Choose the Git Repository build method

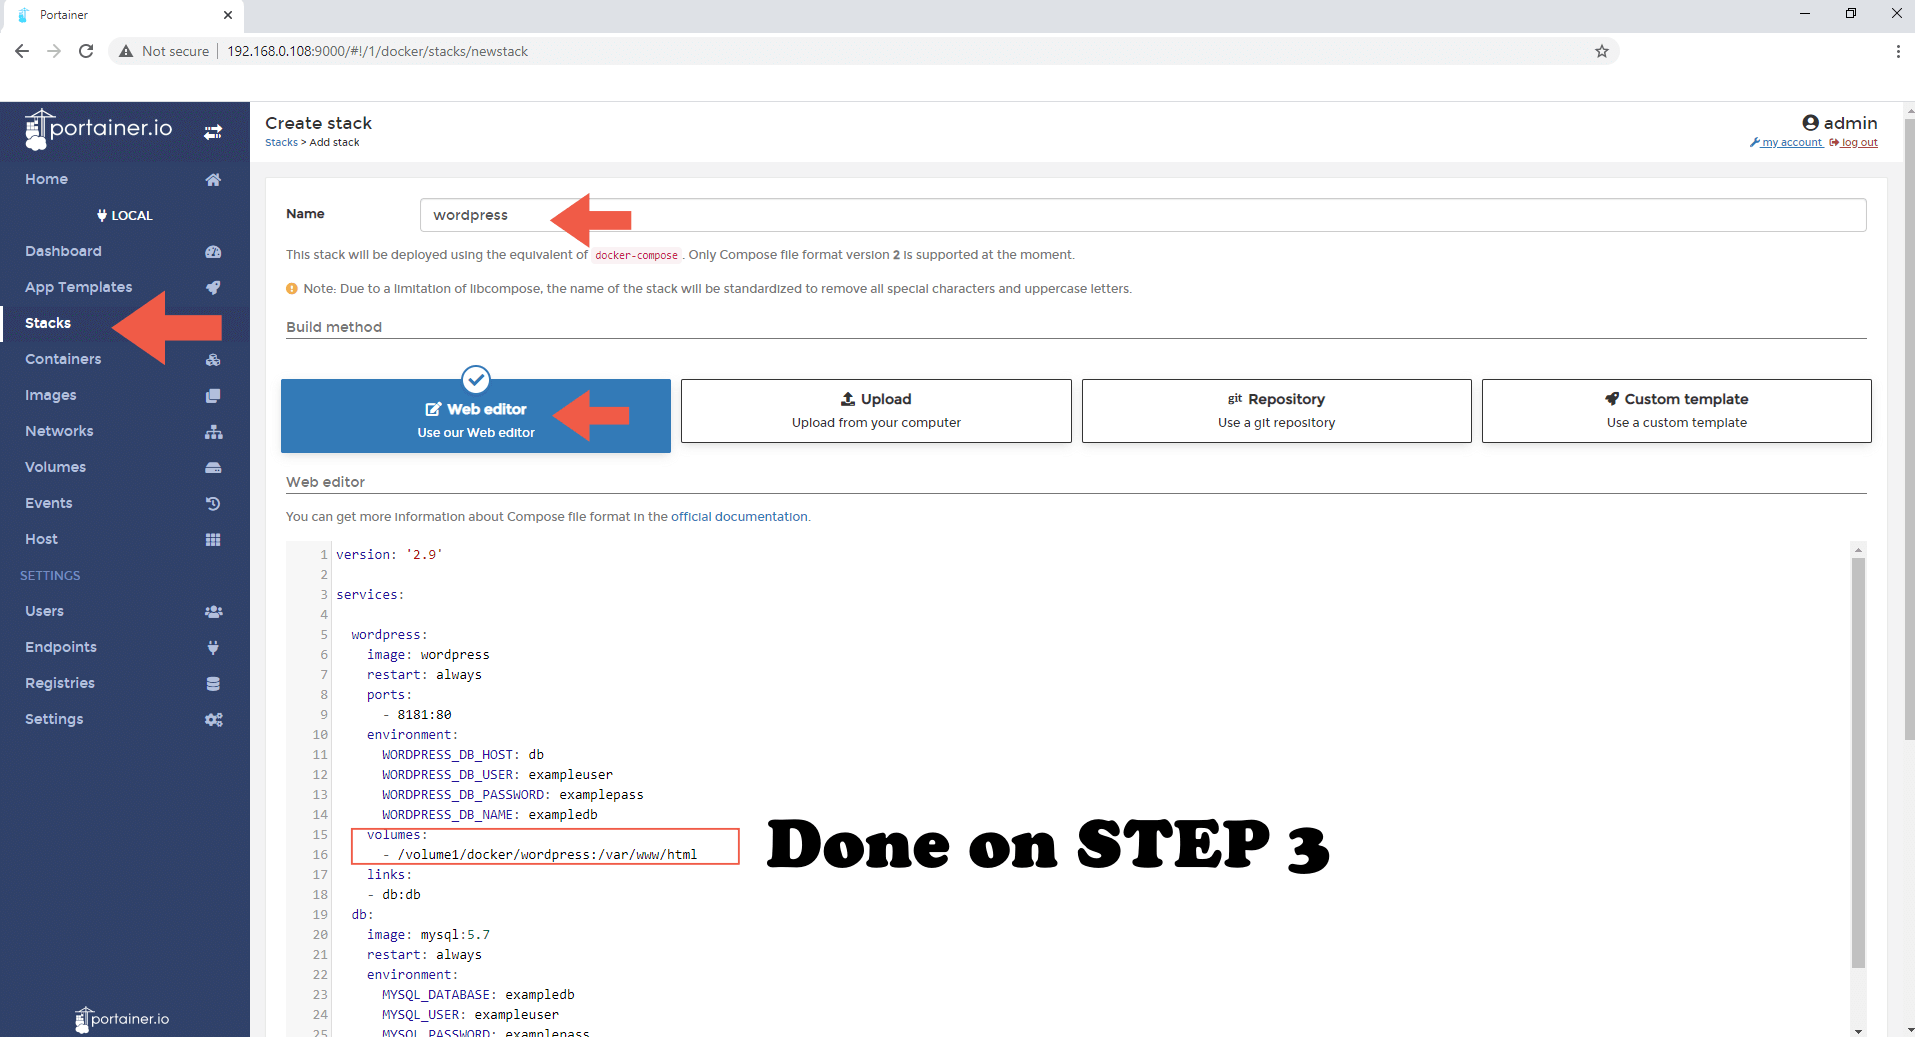tap(1276, 410)
